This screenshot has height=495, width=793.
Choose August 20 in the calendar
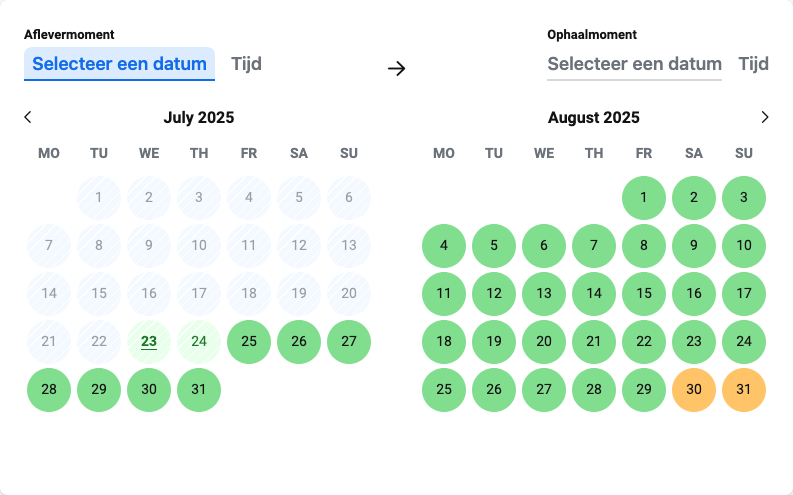coord(544,342)
